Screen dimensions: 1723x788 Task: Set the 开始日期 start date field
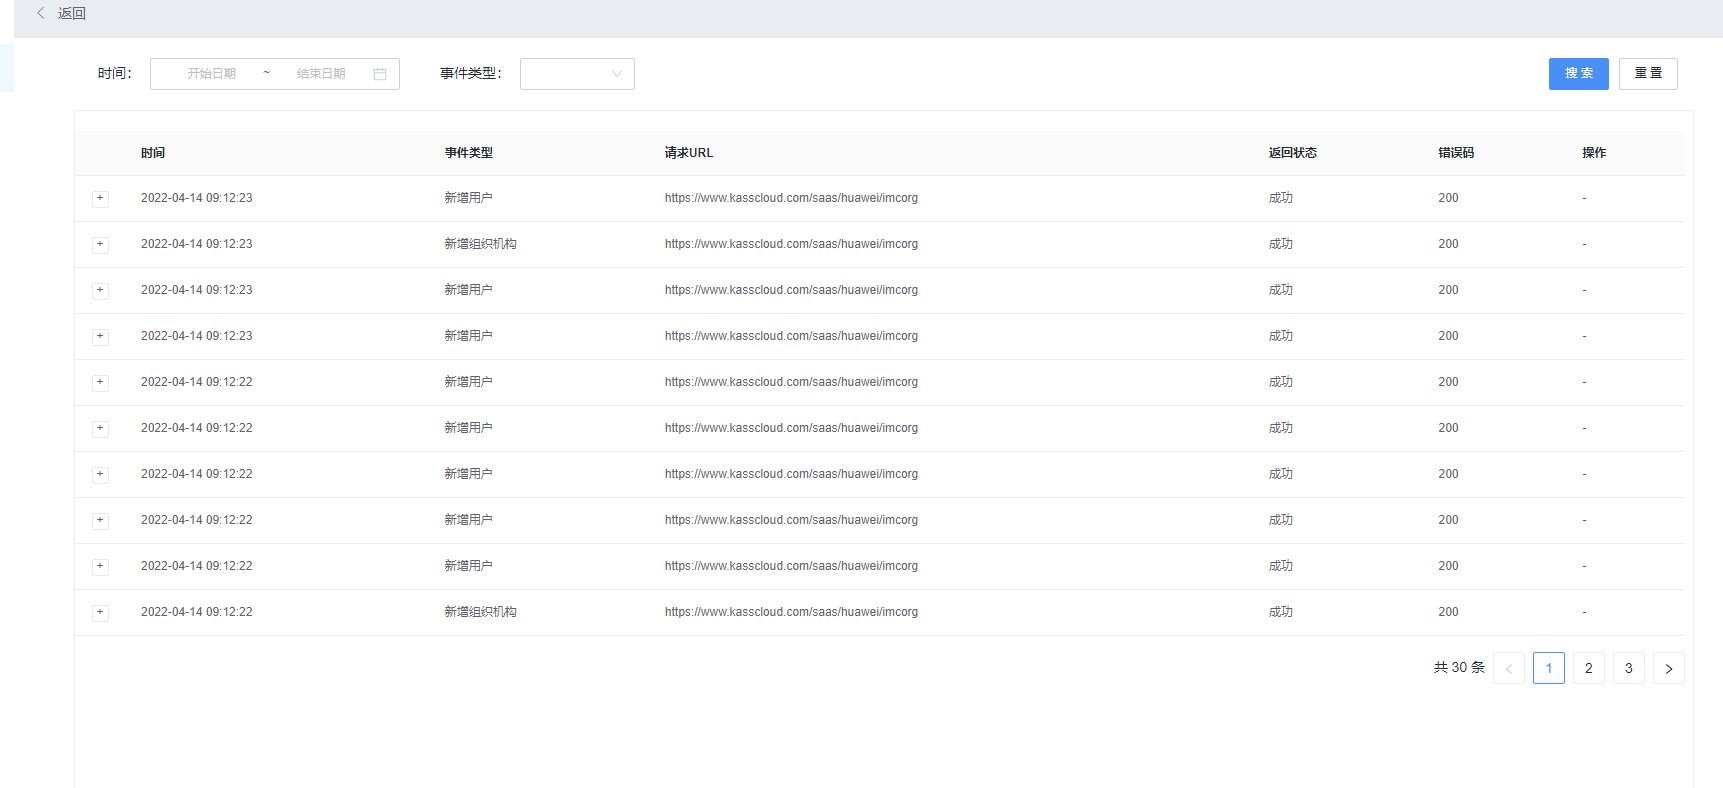coord(211,74)
